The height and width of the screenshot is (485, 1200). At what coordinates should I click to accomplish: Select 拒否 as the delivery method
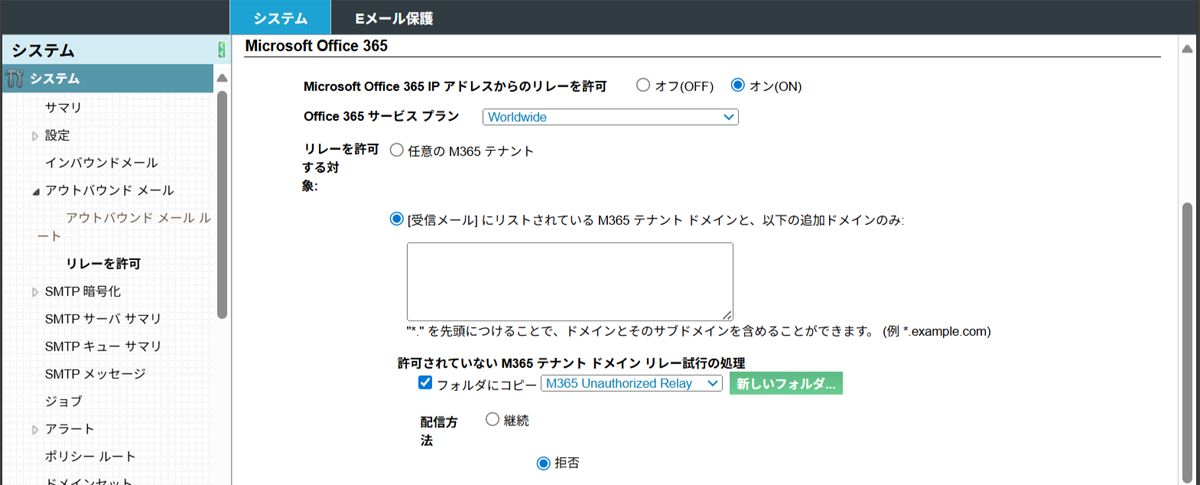coord(544,463)
